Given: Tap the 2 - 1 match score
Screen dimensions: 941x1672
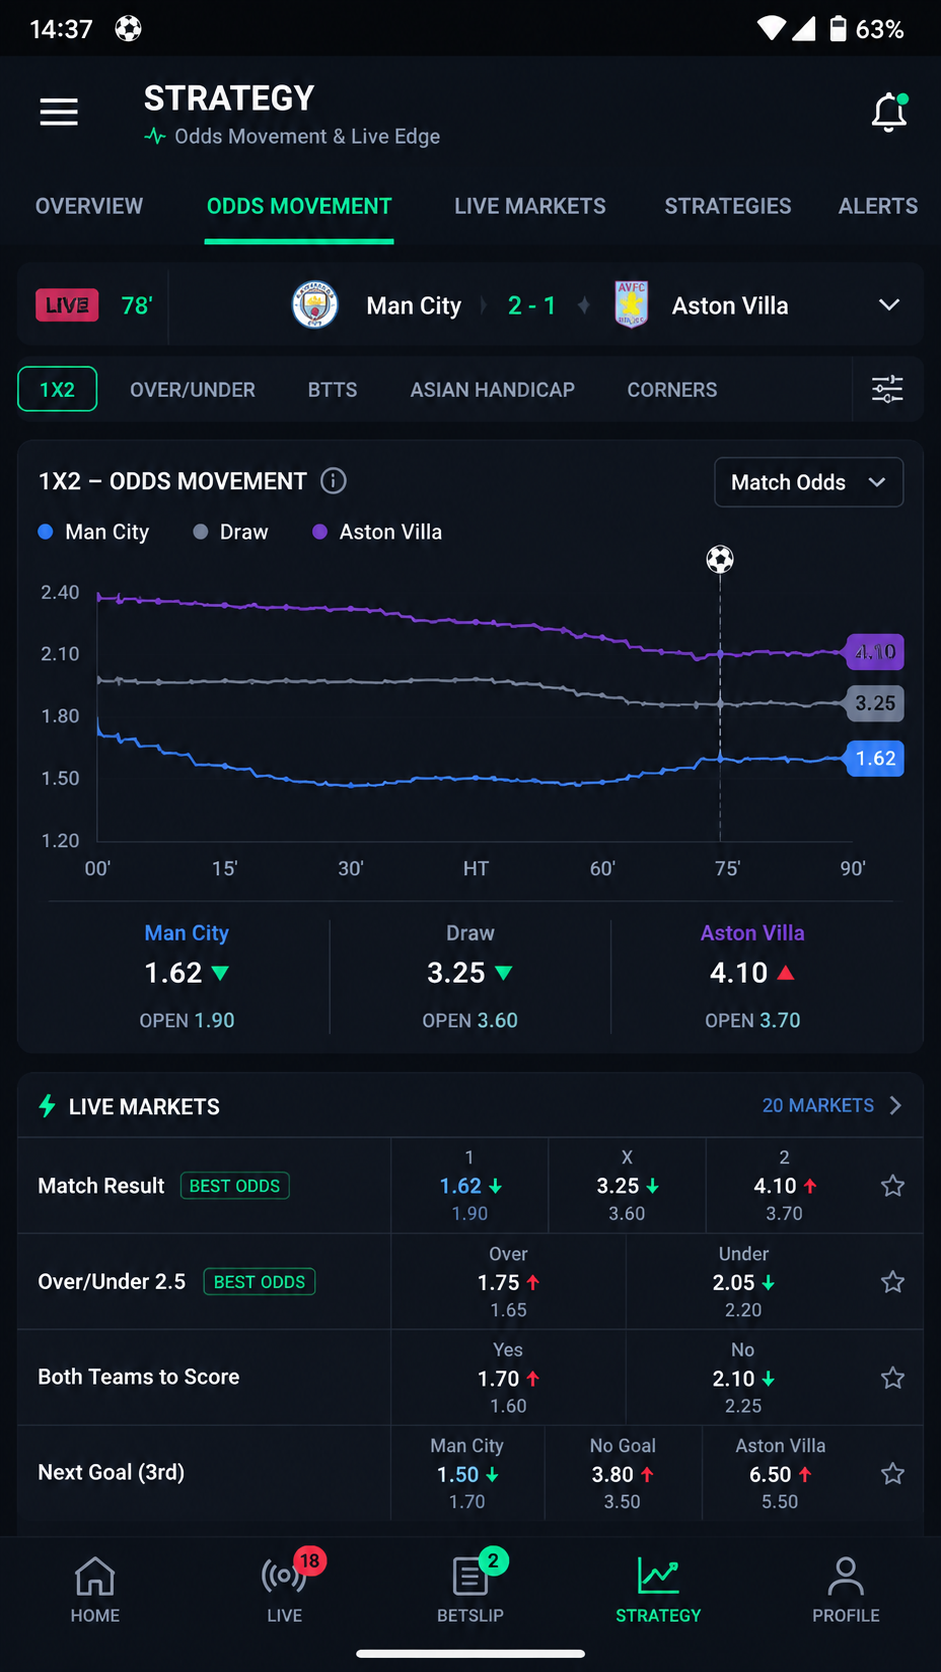Looking at the screenshot, I should coord(532,305).
